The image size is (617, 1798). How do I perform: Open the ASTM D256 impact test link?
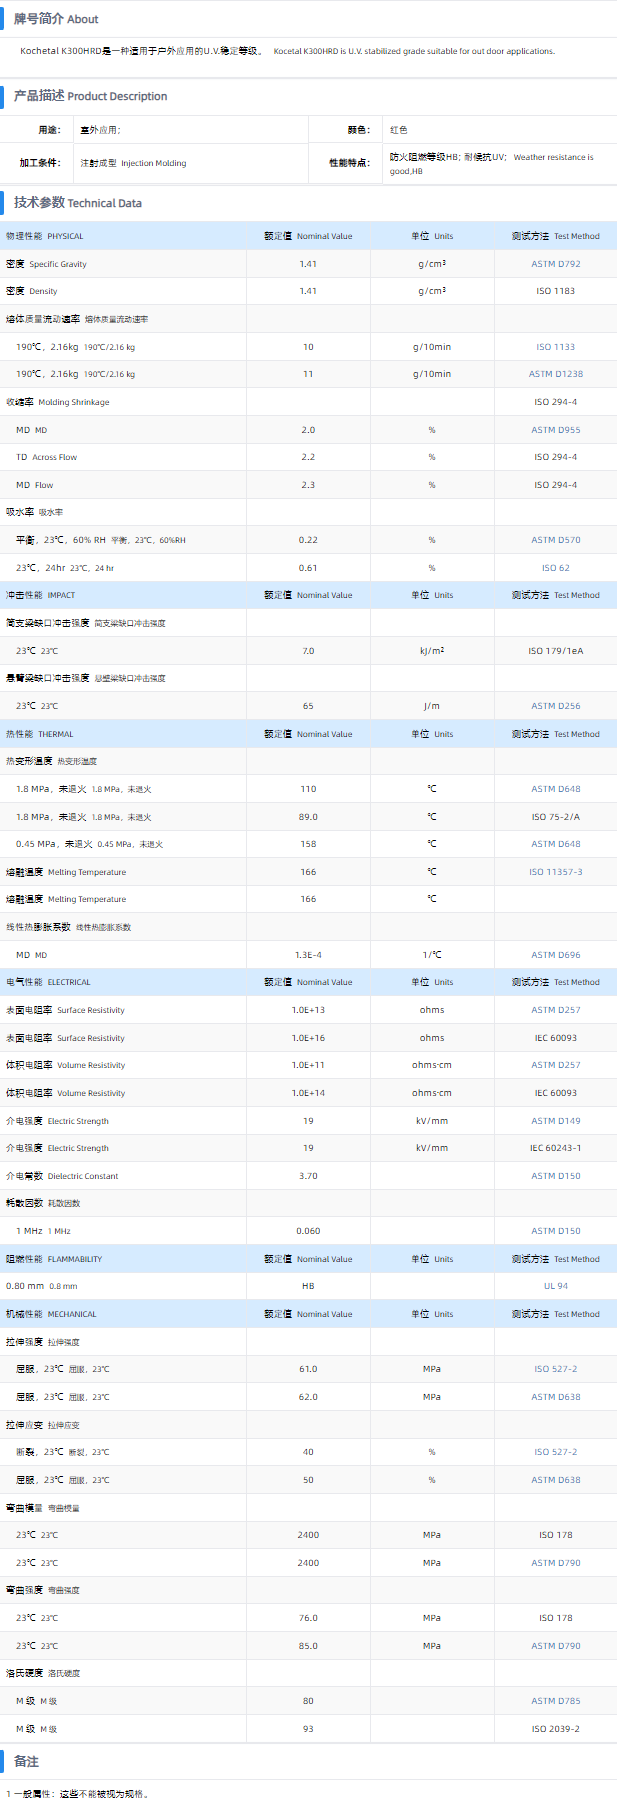pyautogui.click(x=555, y=706)
